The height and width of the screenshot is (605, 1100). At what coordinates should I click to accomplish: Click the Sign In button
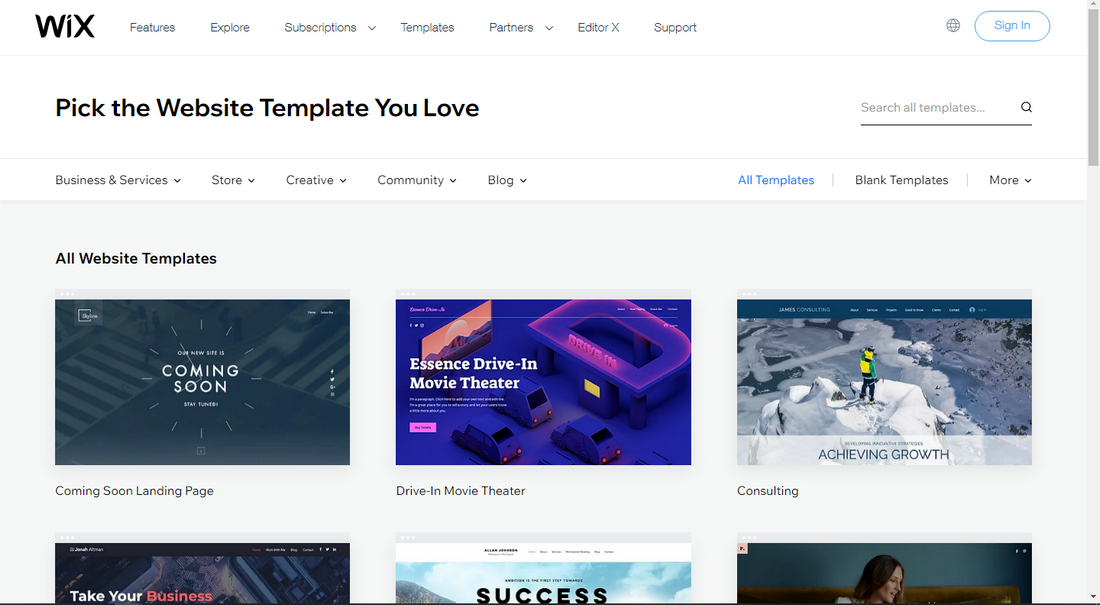[1012, 26]
